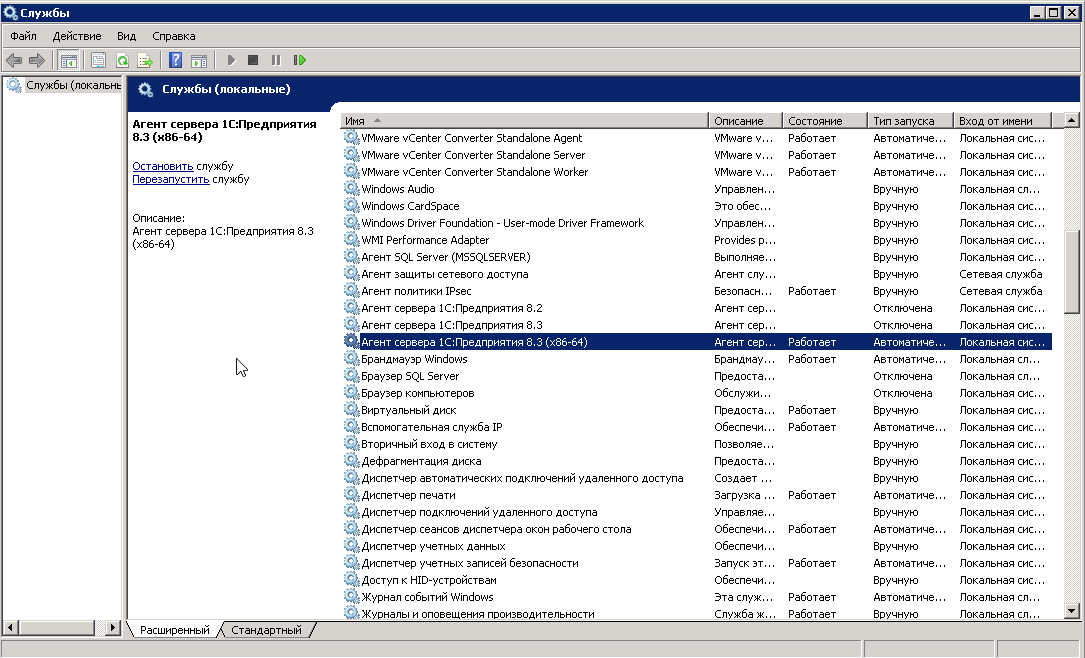Screen dimensions: 1085x658
Task: Click the vertical scrollbar thumb of the services list
Action: tap(1072, 272)
